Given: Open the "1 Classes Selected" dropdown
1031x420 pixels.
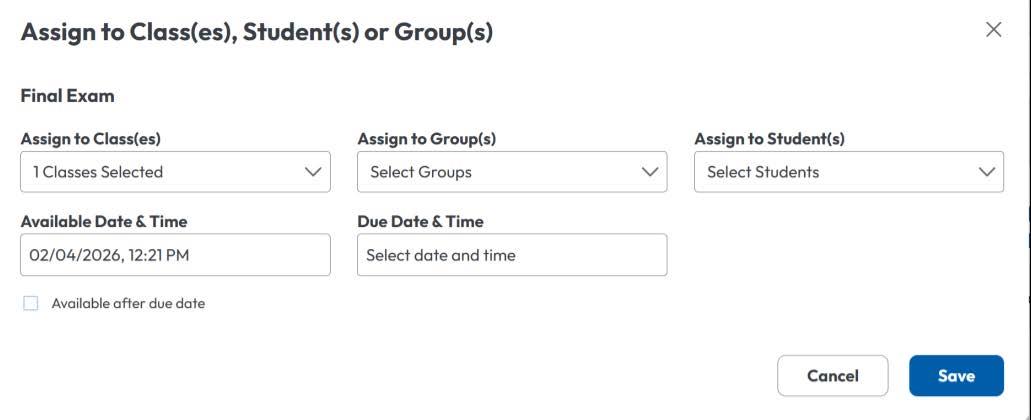Looking at the screenshot, I should click(x=160, y=172).
